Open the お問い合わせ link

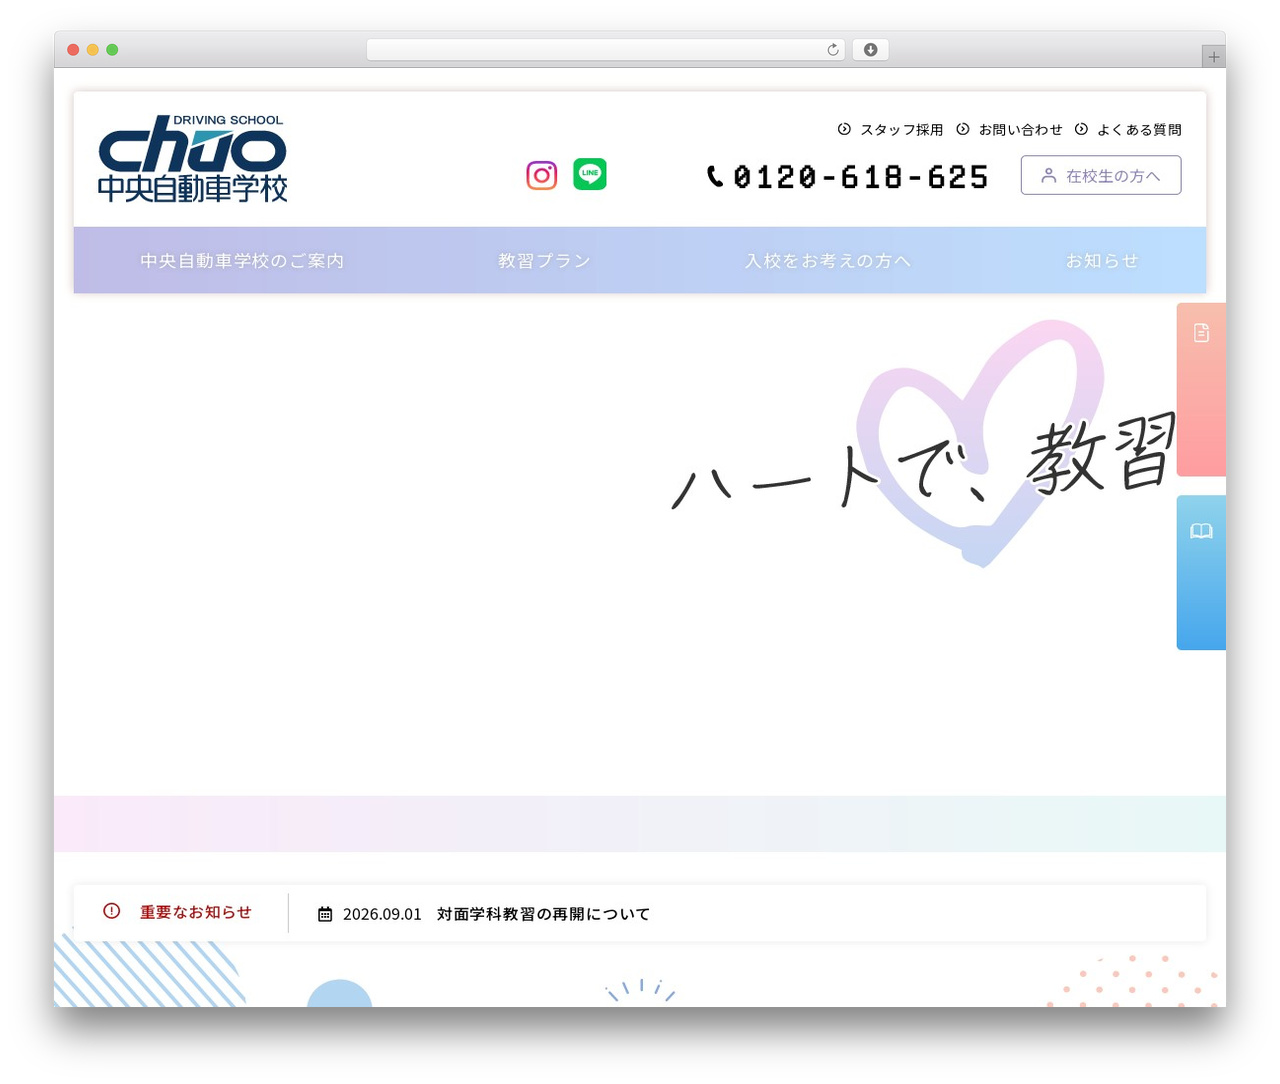click(1021, 130)
